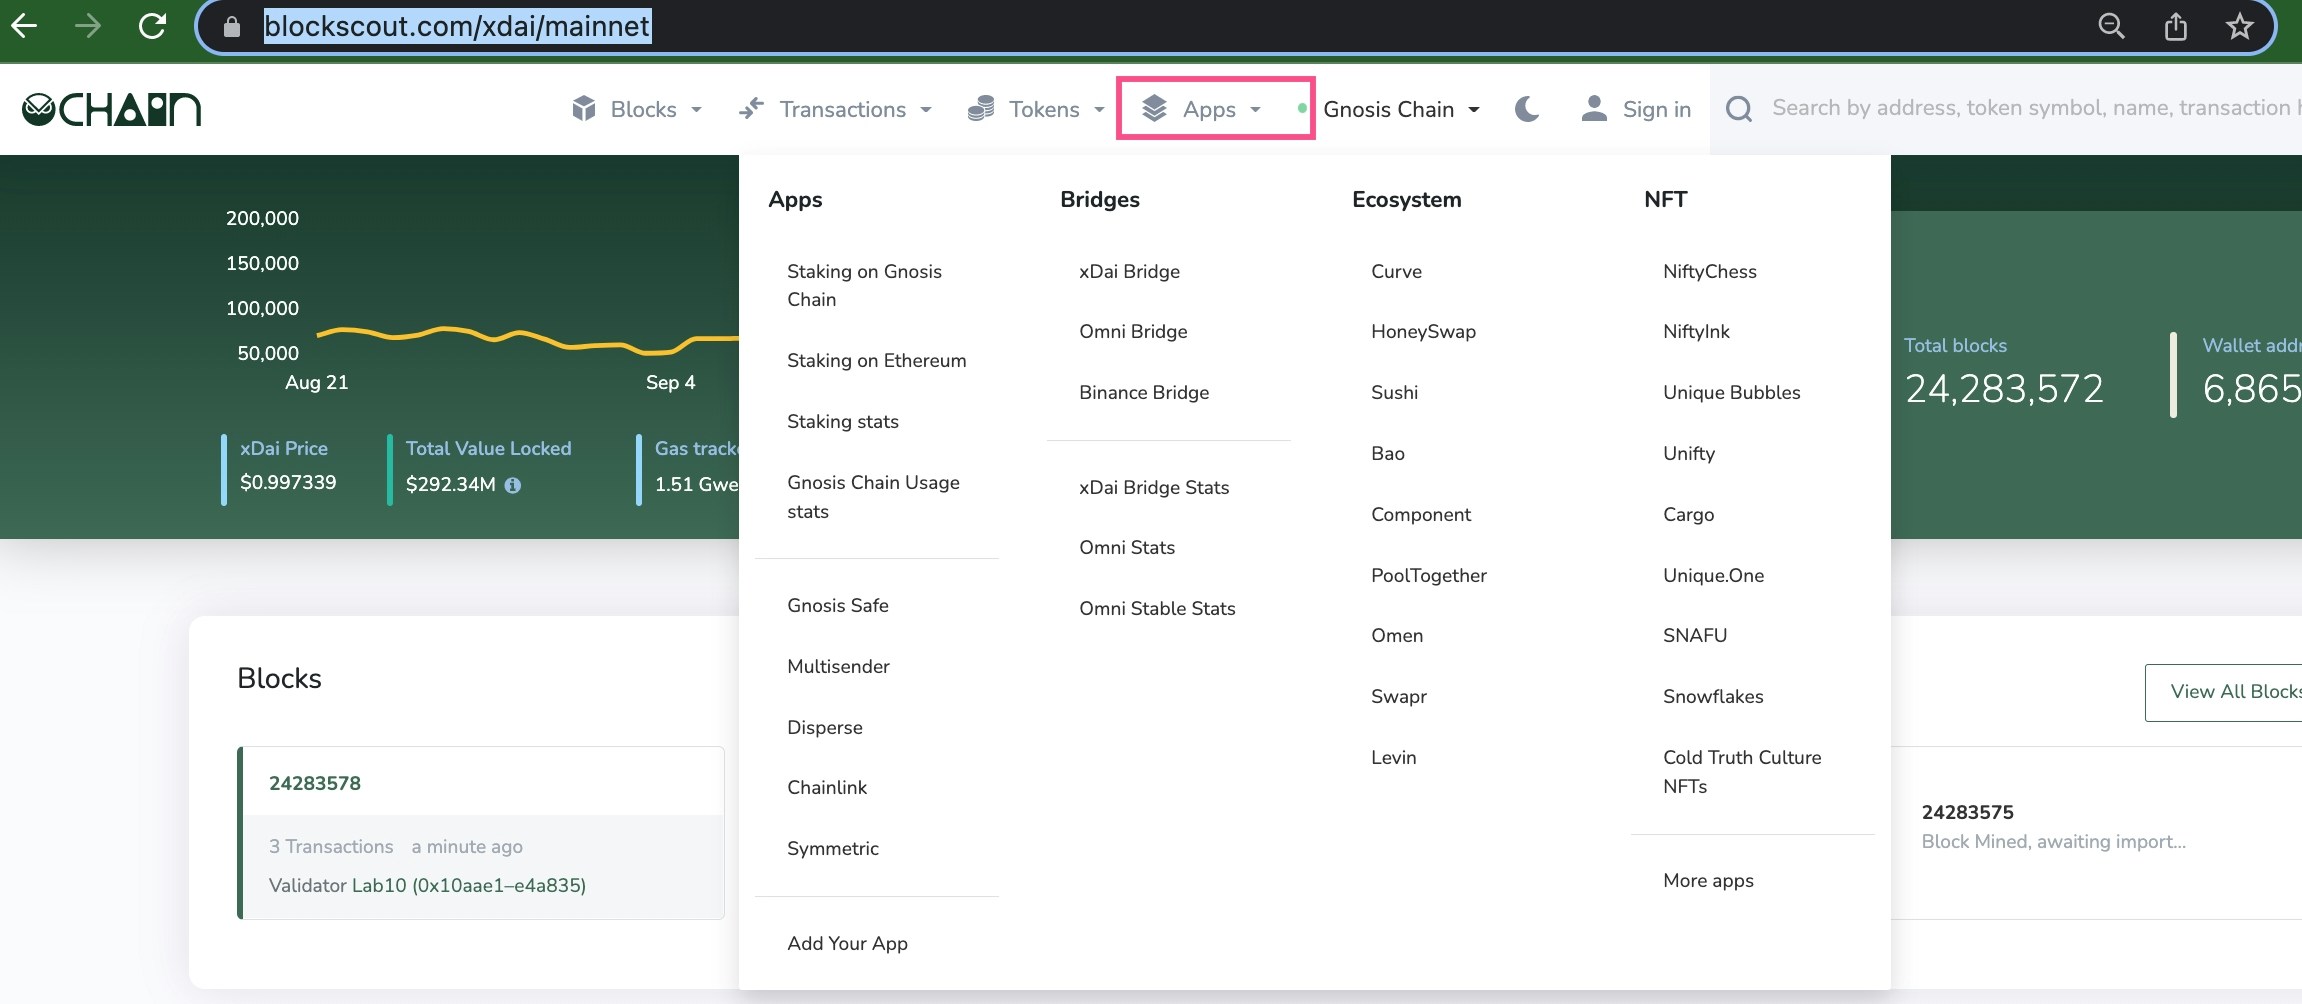Reload the page with the refresh icon

point(152,26)
